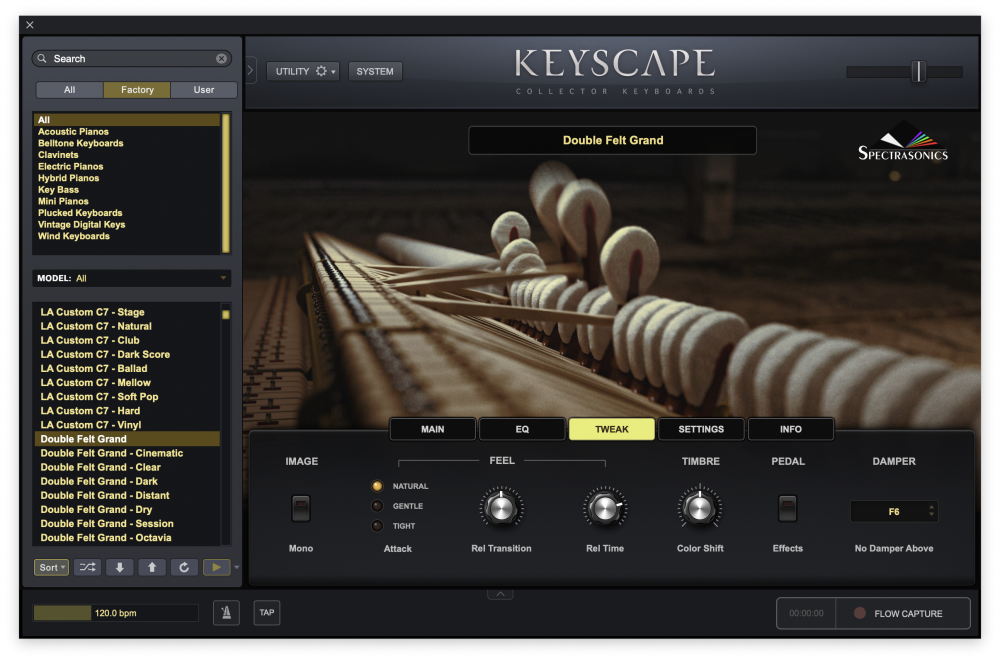Click the Tap tempo button
This screenshot has height=661, width=1000.
[267, 613]
